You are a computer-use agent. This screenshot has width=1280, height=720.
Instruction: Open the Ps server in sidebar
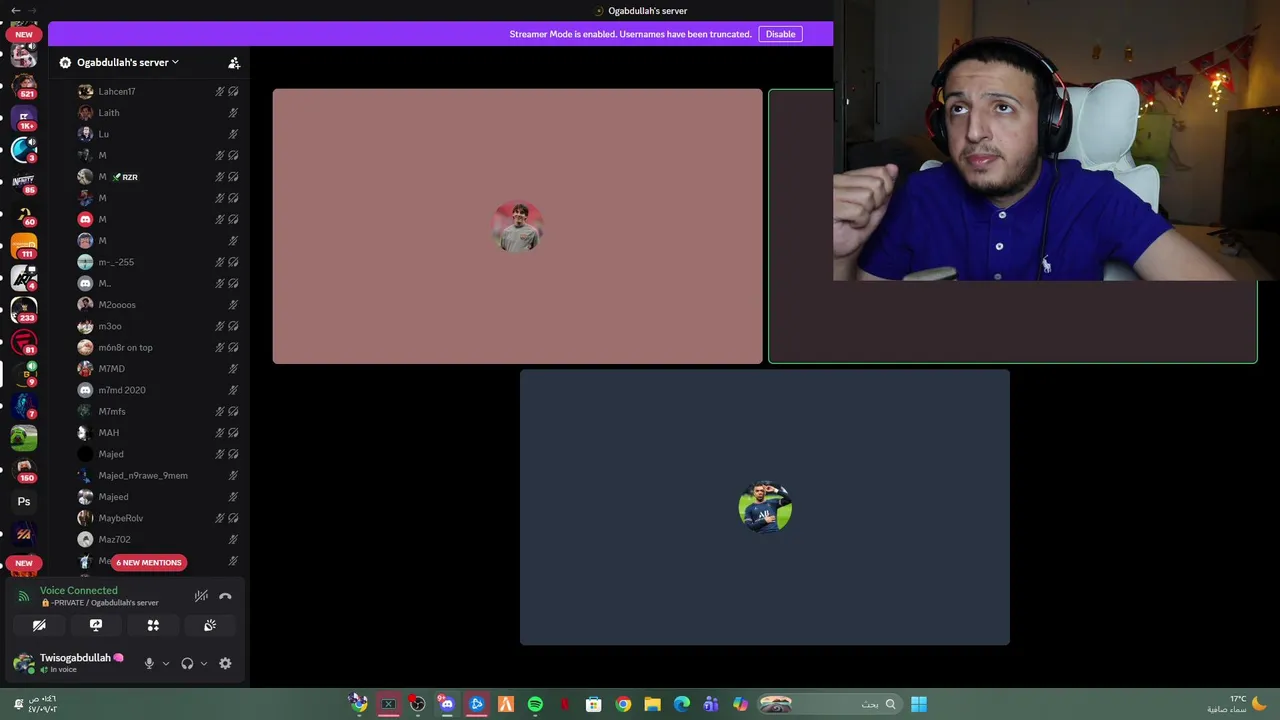[x=24, y=502]
